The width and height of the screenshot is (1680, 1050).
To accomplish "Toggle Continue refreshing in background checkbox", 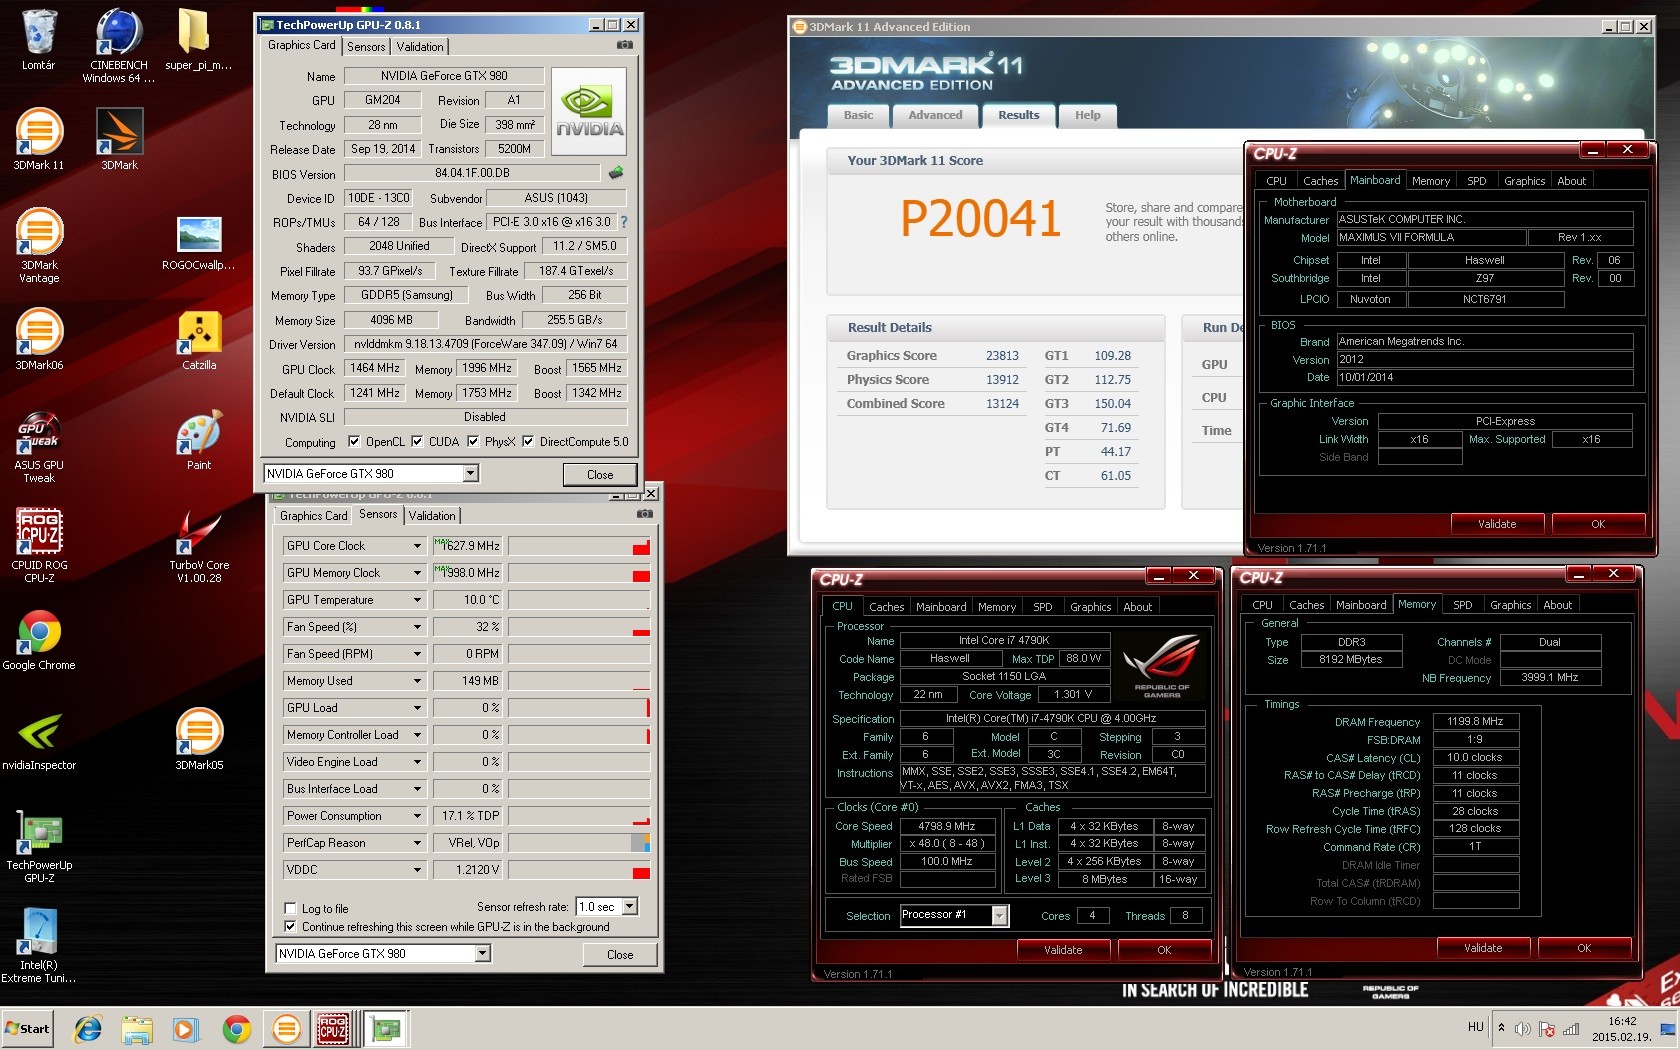I will (290, 927).
